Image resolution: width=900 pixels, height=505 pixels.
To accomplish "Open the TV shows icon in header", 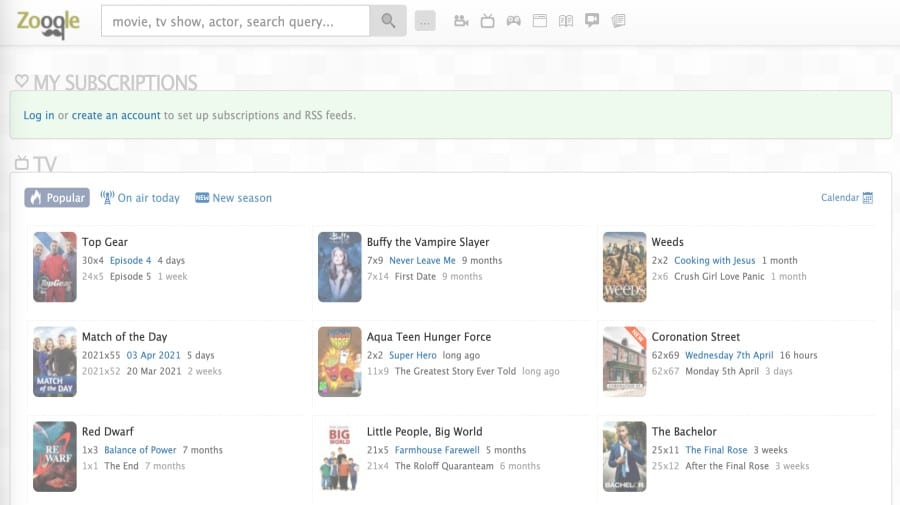I will point(487,21).
